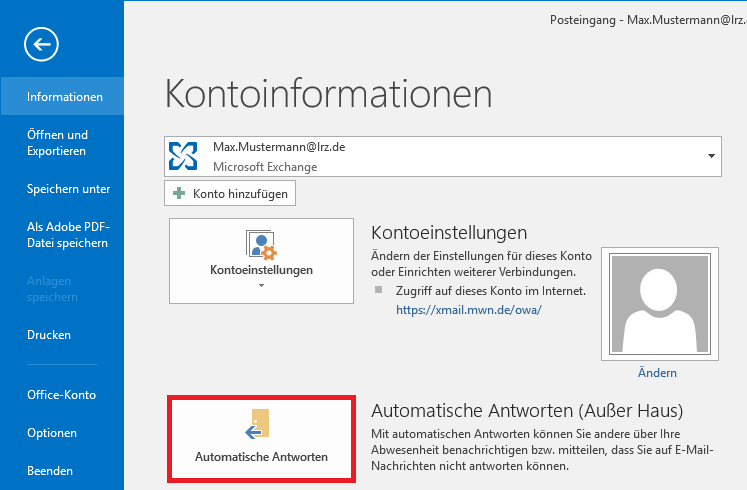Viewport: 747px width, 490px height.
Task: Click the back arrow to leave backstage
Action: (43, 43)
